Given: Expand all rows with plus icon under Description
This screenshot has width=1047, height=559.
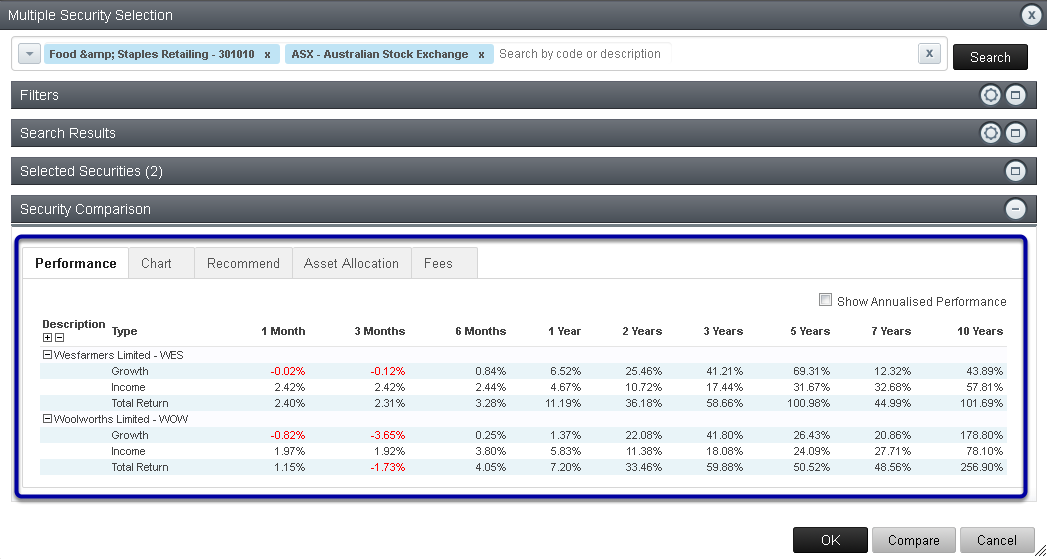Looking at the screenshot, I should 47,338.
